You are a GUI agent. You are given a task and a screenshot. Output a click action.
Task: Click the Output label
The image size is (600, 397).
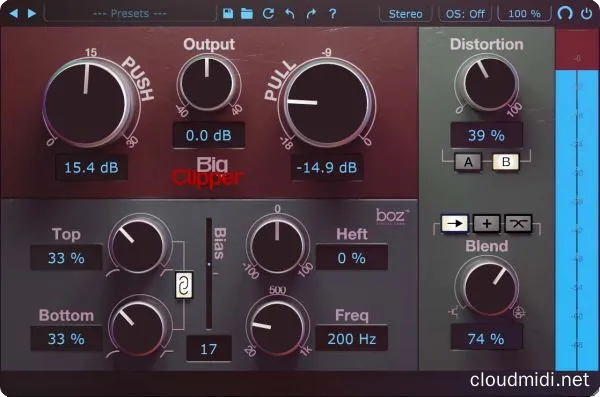point(209,44)
